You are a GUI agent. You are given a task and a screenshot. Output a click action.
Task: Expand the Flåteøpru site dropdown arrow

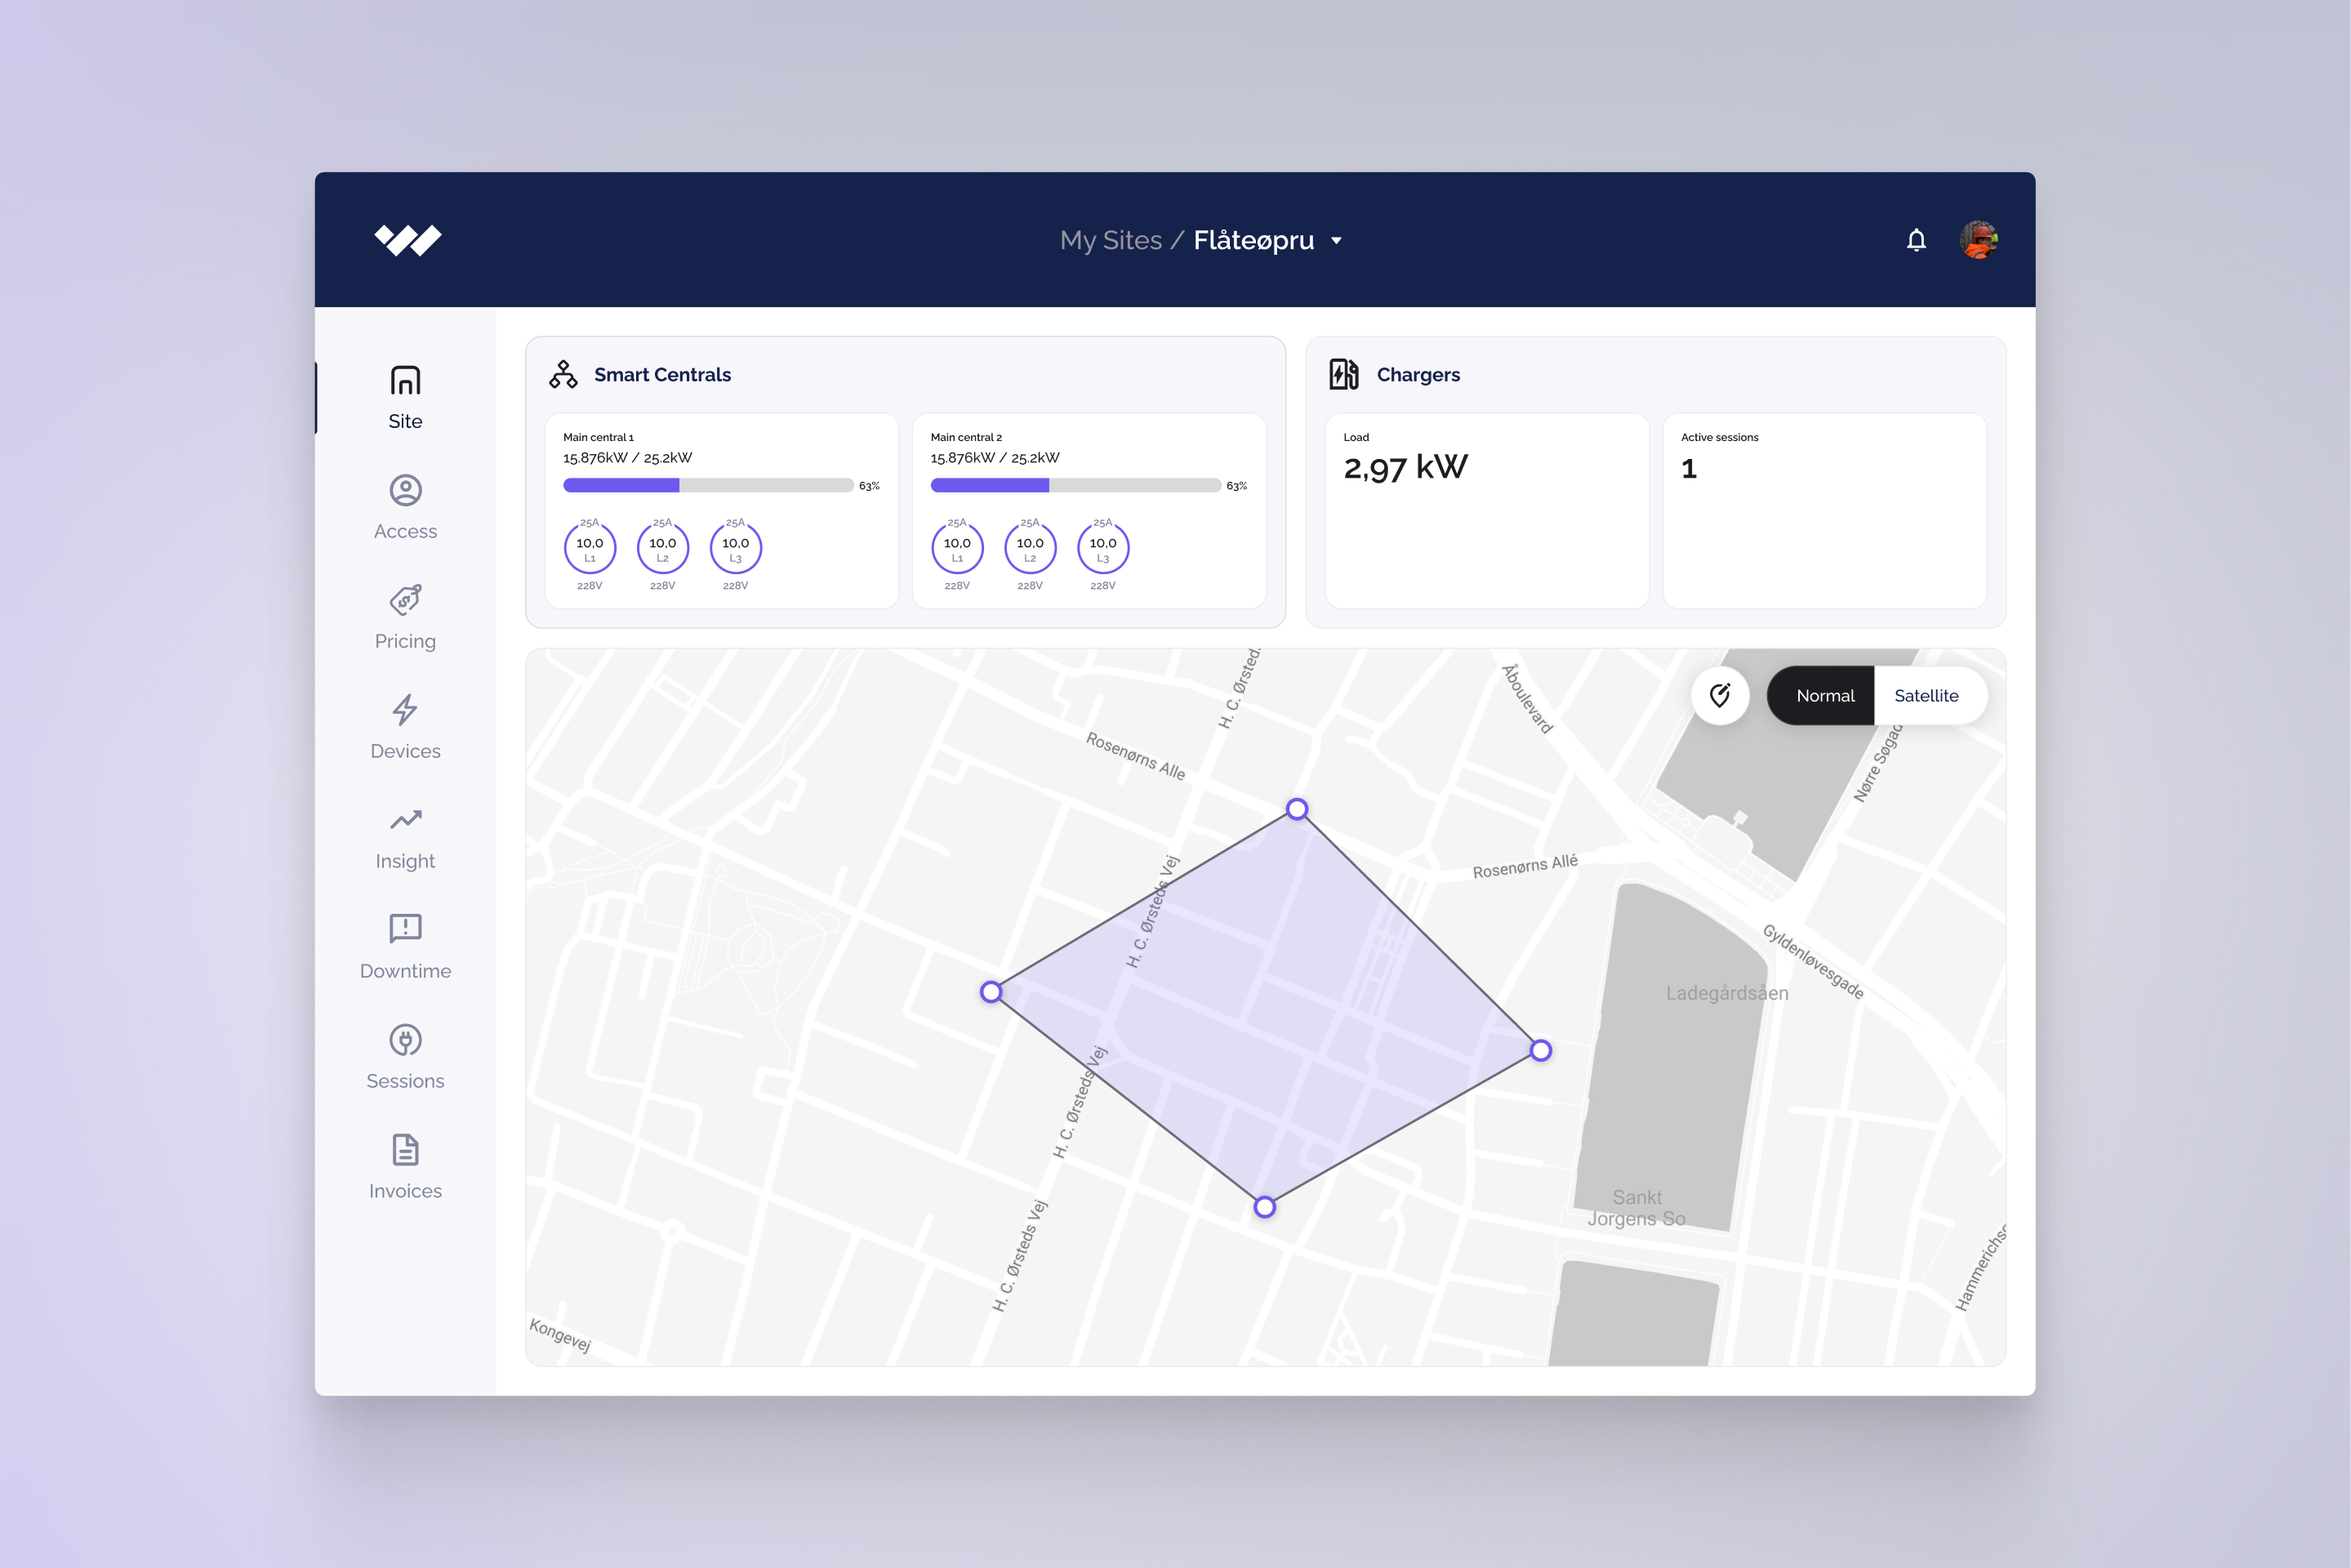(x=1336, y=241)
